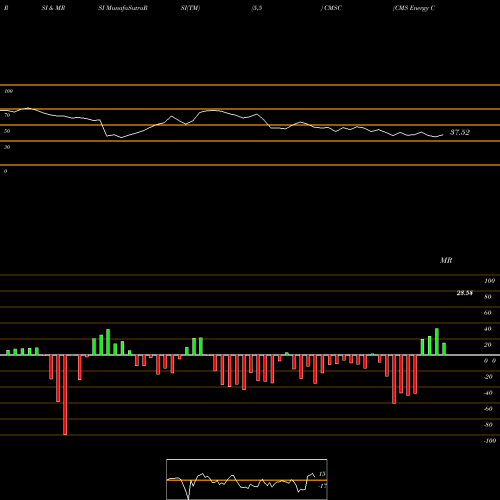Click the RSI axis label 50
Screen dimensions: 500x500
7,131
